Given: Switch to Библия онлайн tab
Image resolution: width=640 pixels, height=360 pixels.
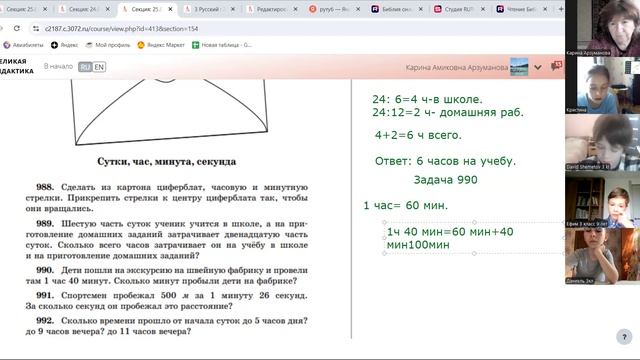Looking at the screenshot, I should 397,9.
